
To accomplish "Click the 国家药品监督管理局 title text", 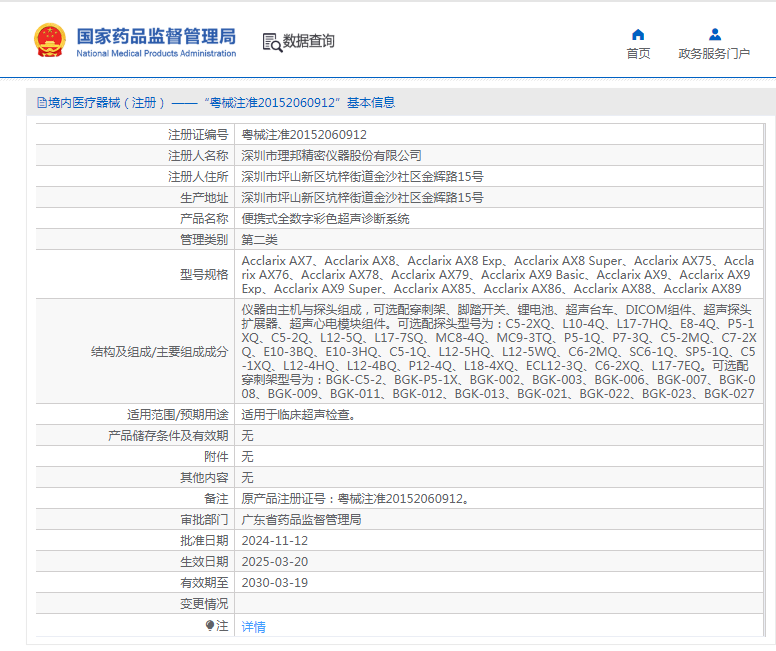I will tap(156, 35).
